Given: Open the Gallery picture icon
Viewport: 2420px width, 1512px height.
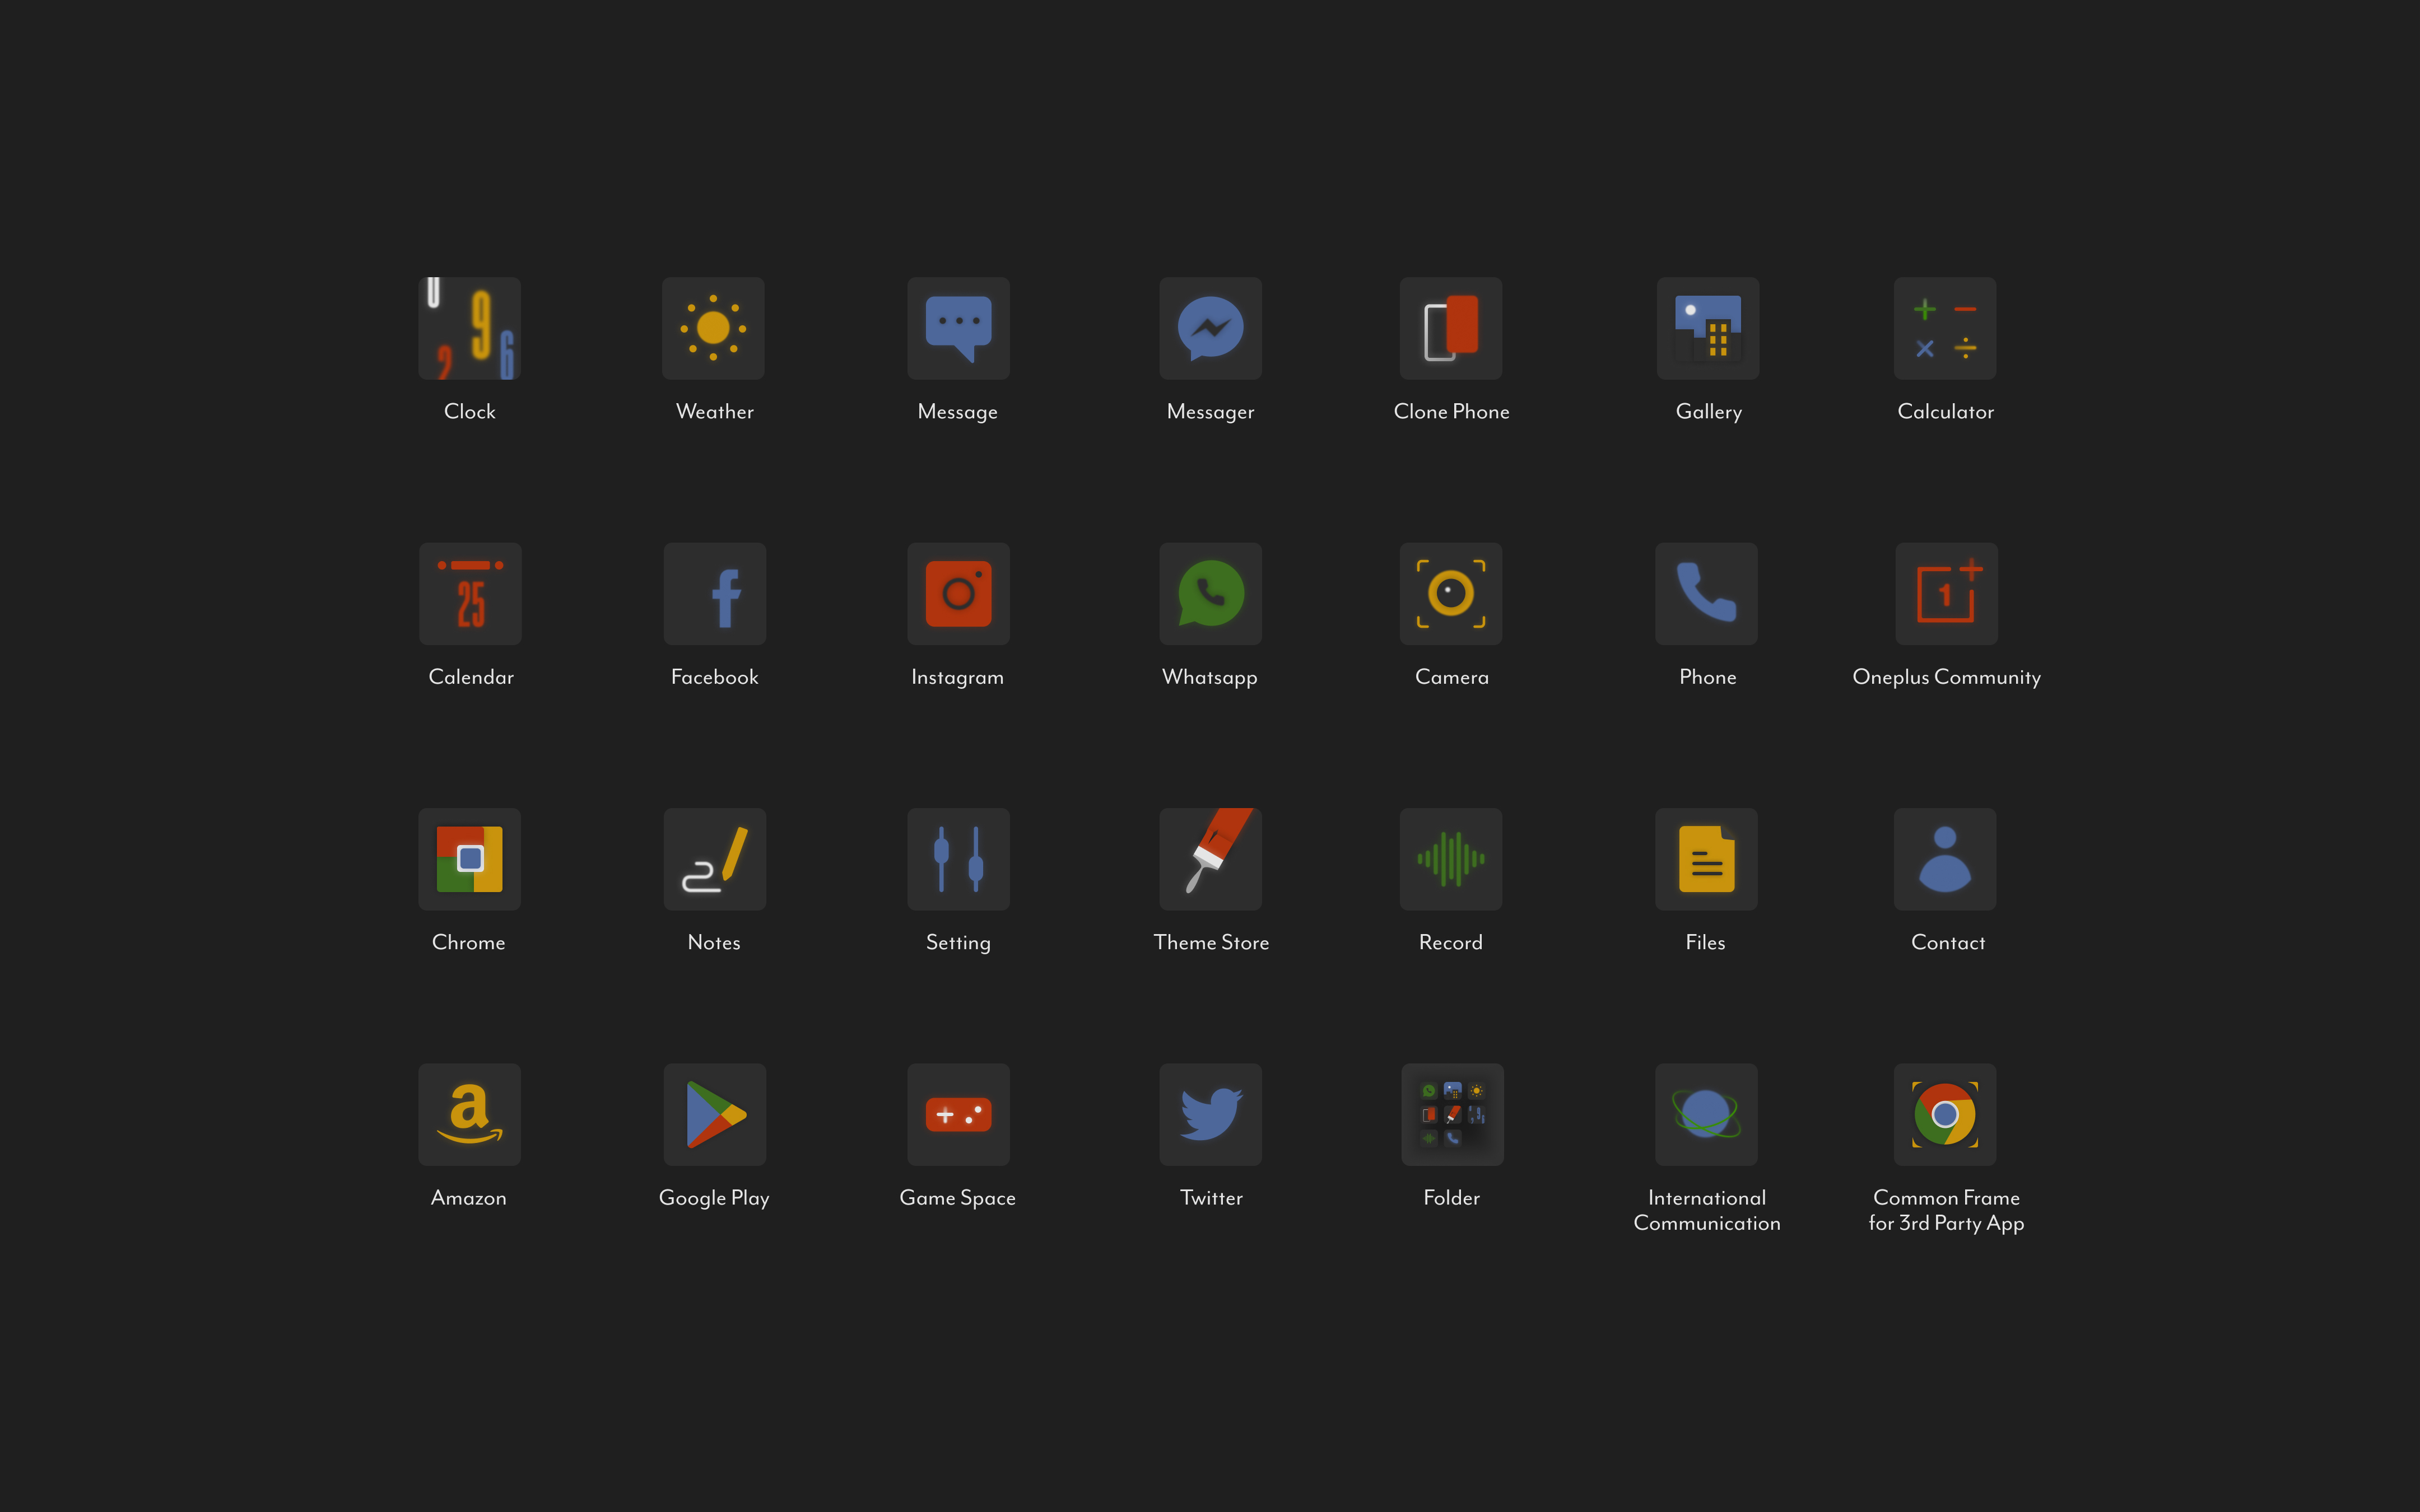Looking at the screenshot, I should 1708,328.
